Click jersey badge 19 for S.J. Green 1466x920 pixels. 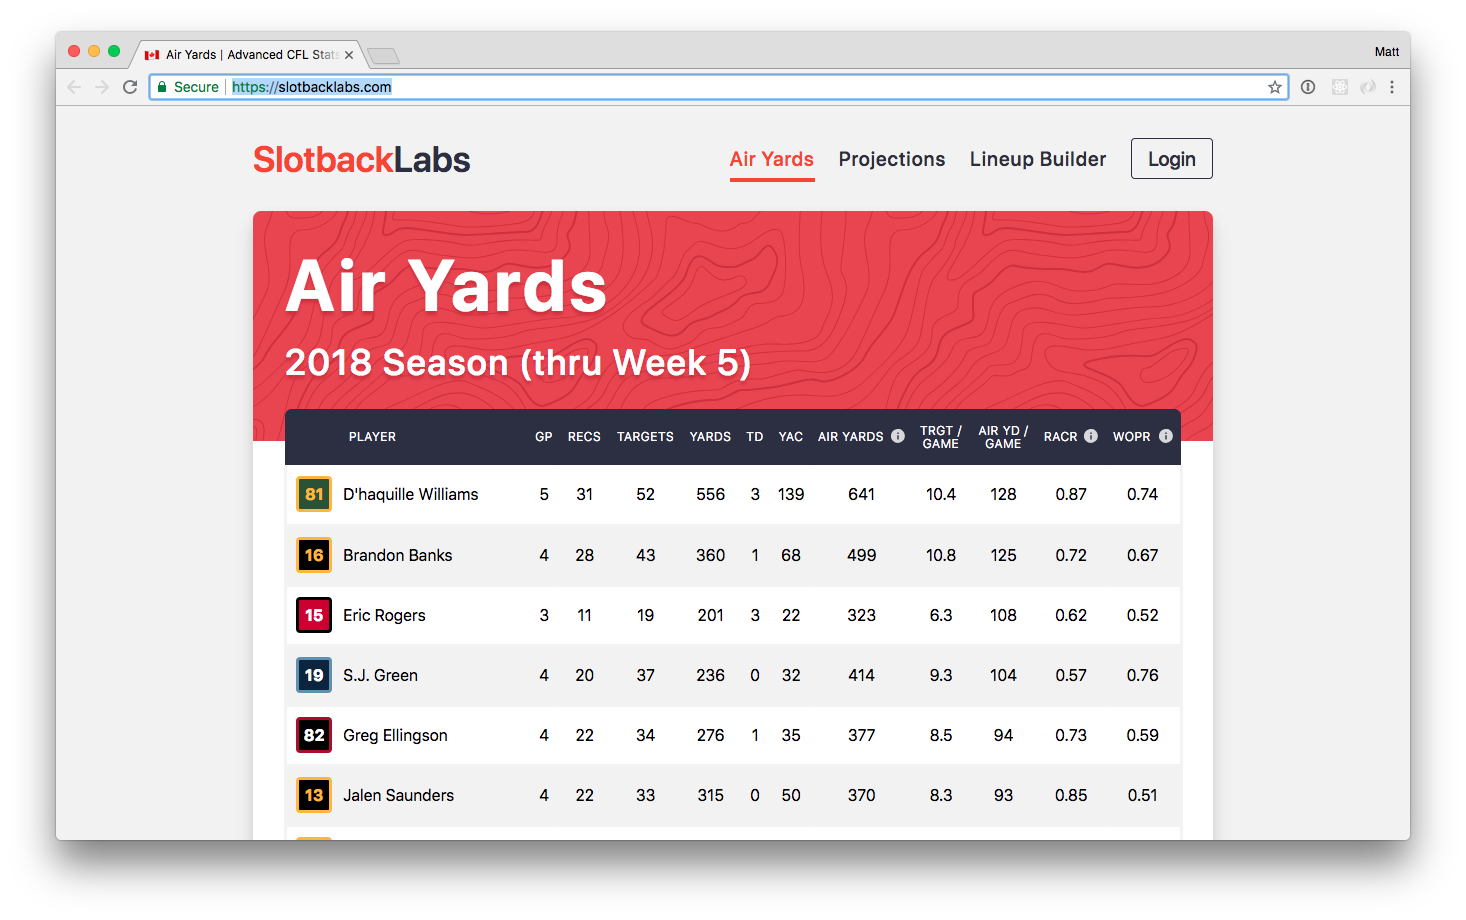(314, 675)
